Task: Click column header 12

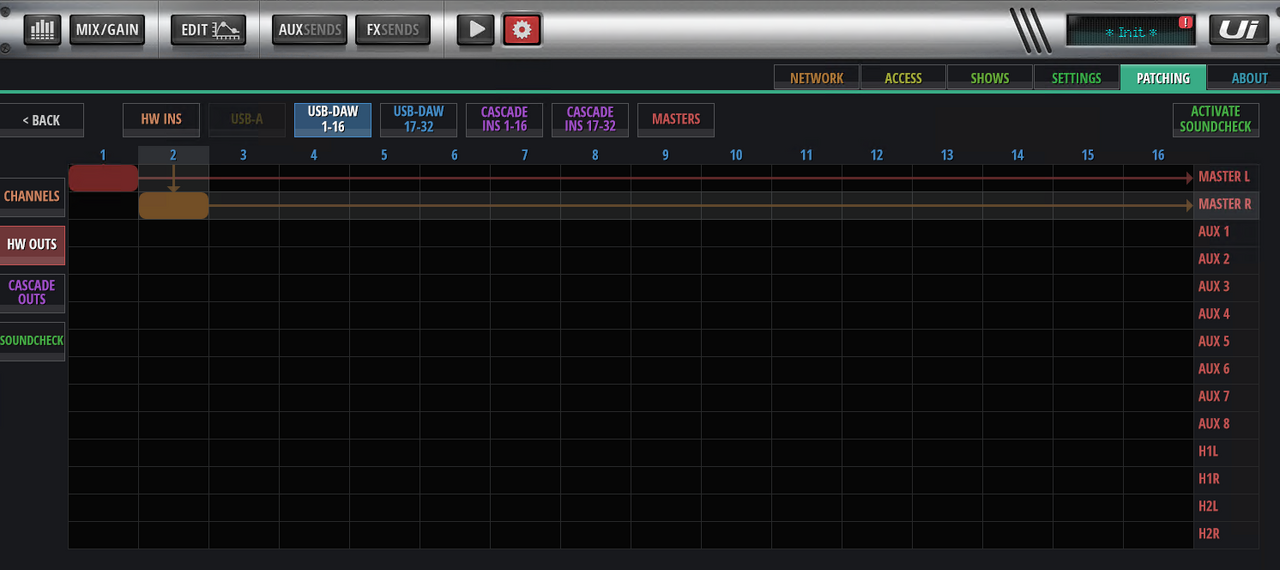Action: (877, 155)
